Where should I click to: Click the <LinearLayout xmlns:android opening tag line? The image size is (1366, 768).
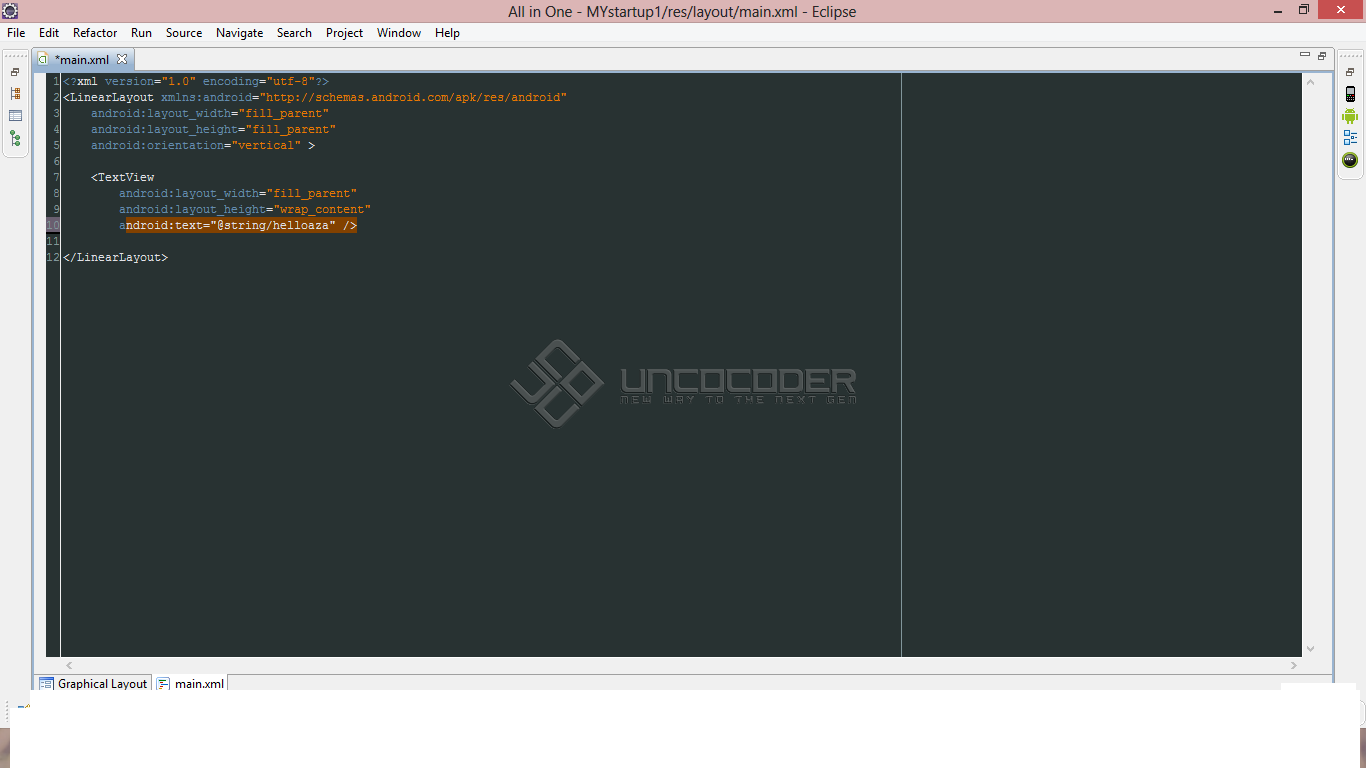coord(315,97)
